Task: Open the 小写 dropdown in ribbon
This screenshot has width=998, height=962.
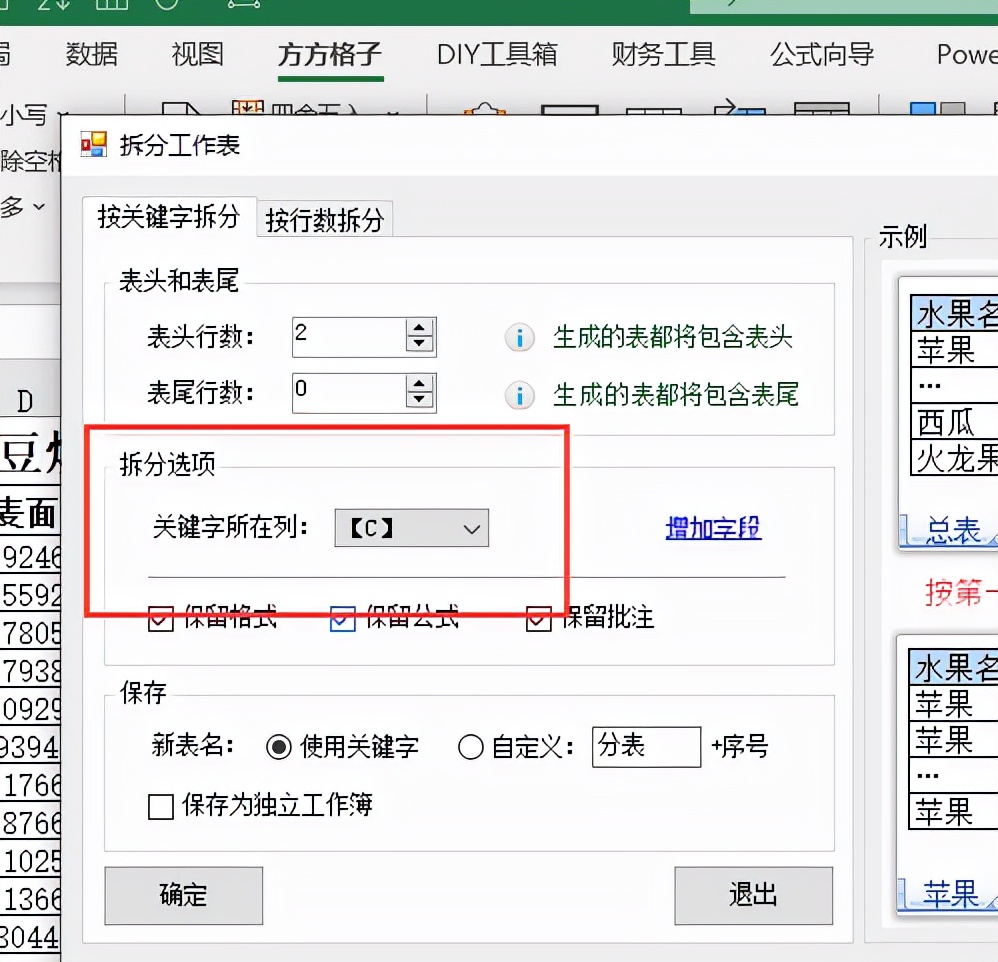Action: click(x=33, y=115)
